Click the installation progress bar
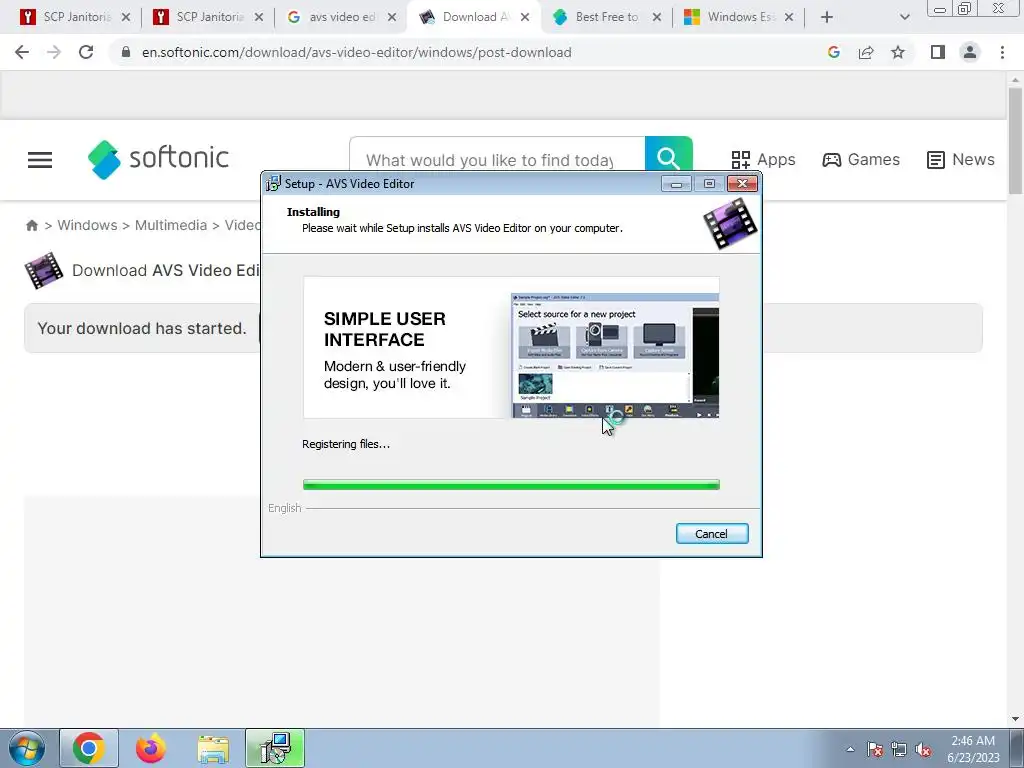 (511, 485)
